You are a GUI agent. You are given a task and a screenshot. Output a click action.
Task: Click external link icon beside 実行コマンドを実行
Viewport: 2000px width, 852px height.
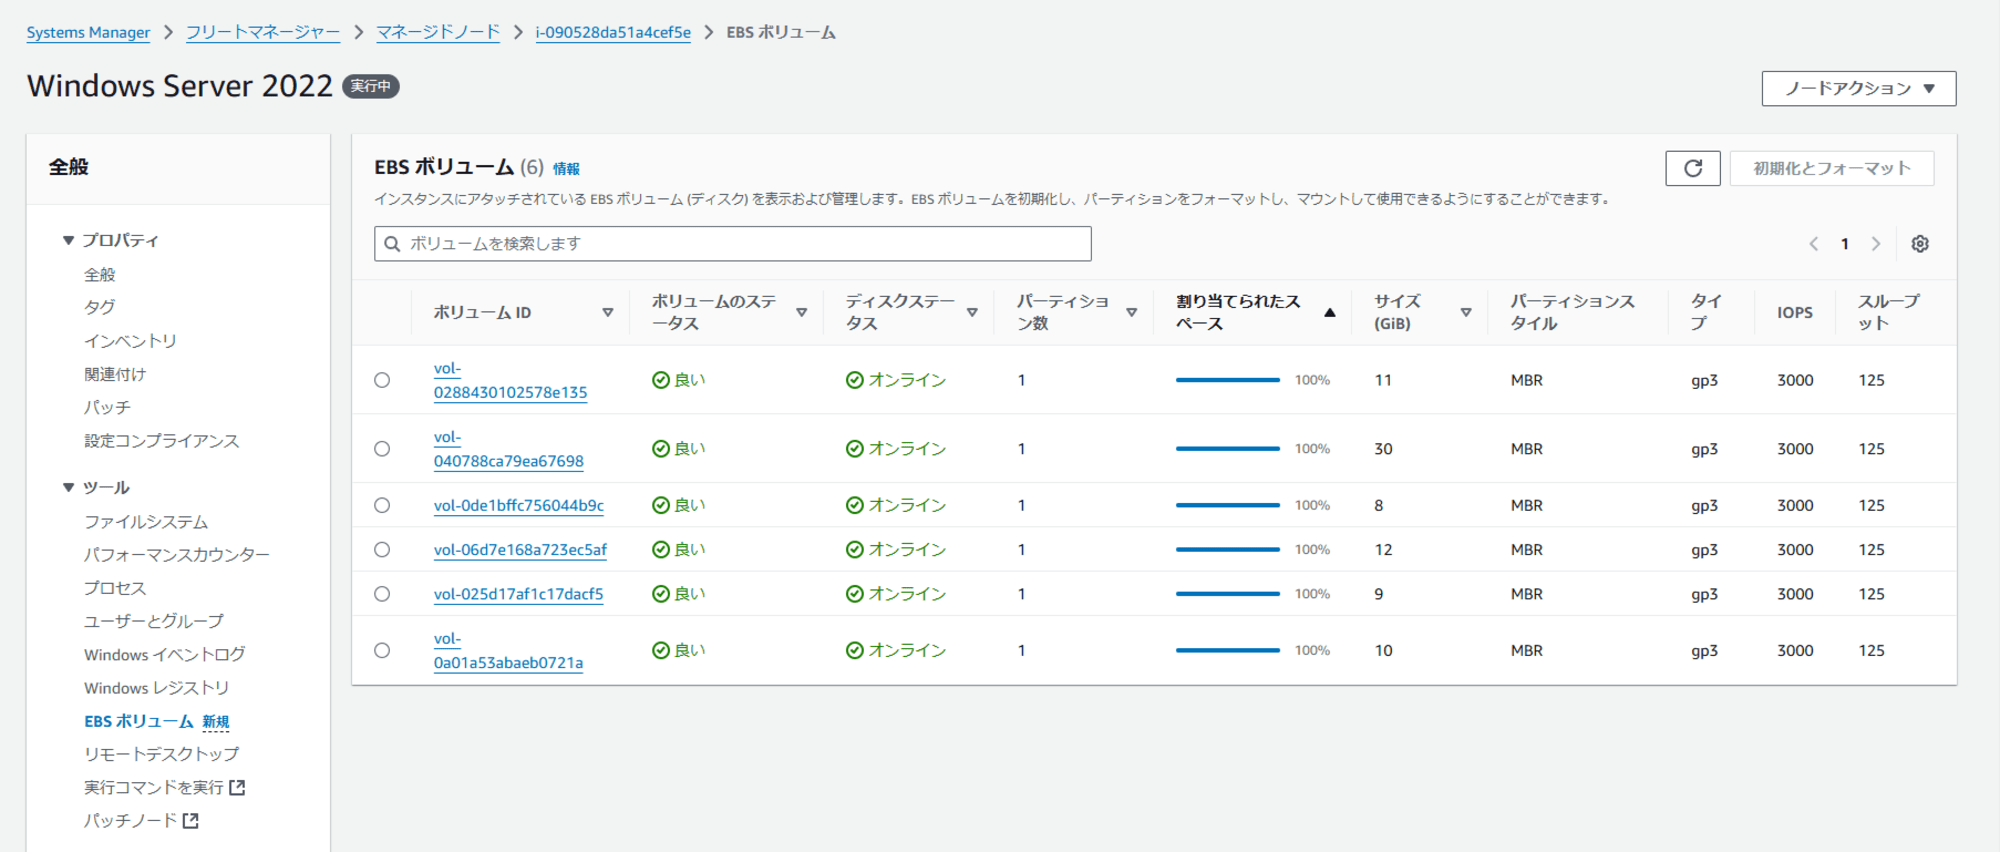[237, 788]
